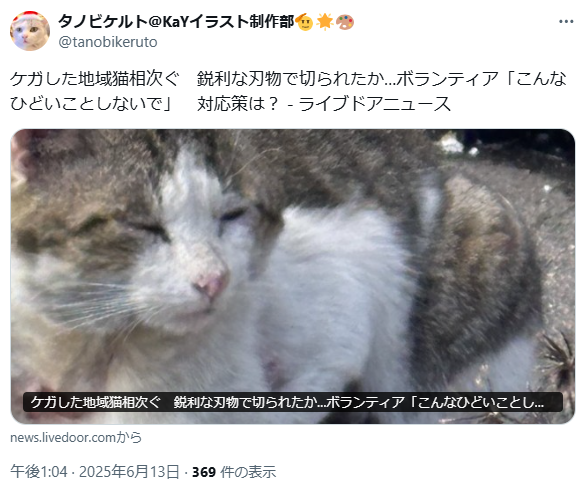Click the artist palette emoji in name

point(345,22)
